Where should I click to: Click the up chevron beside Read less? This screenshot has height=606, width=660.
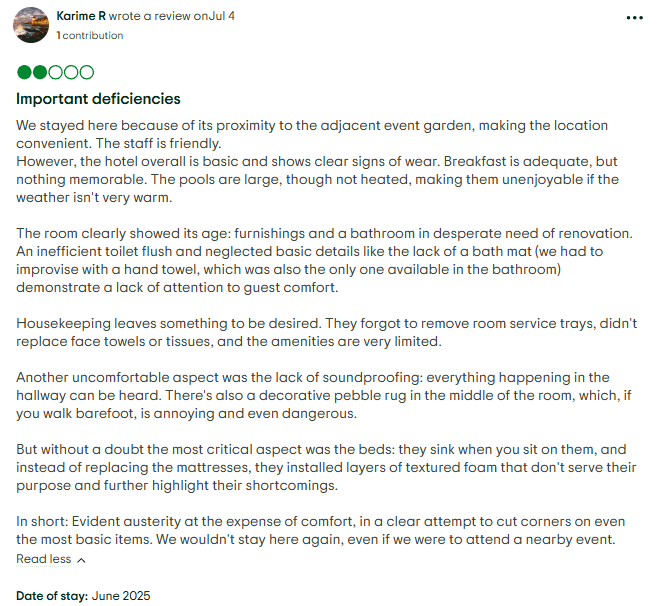(81, 560)
